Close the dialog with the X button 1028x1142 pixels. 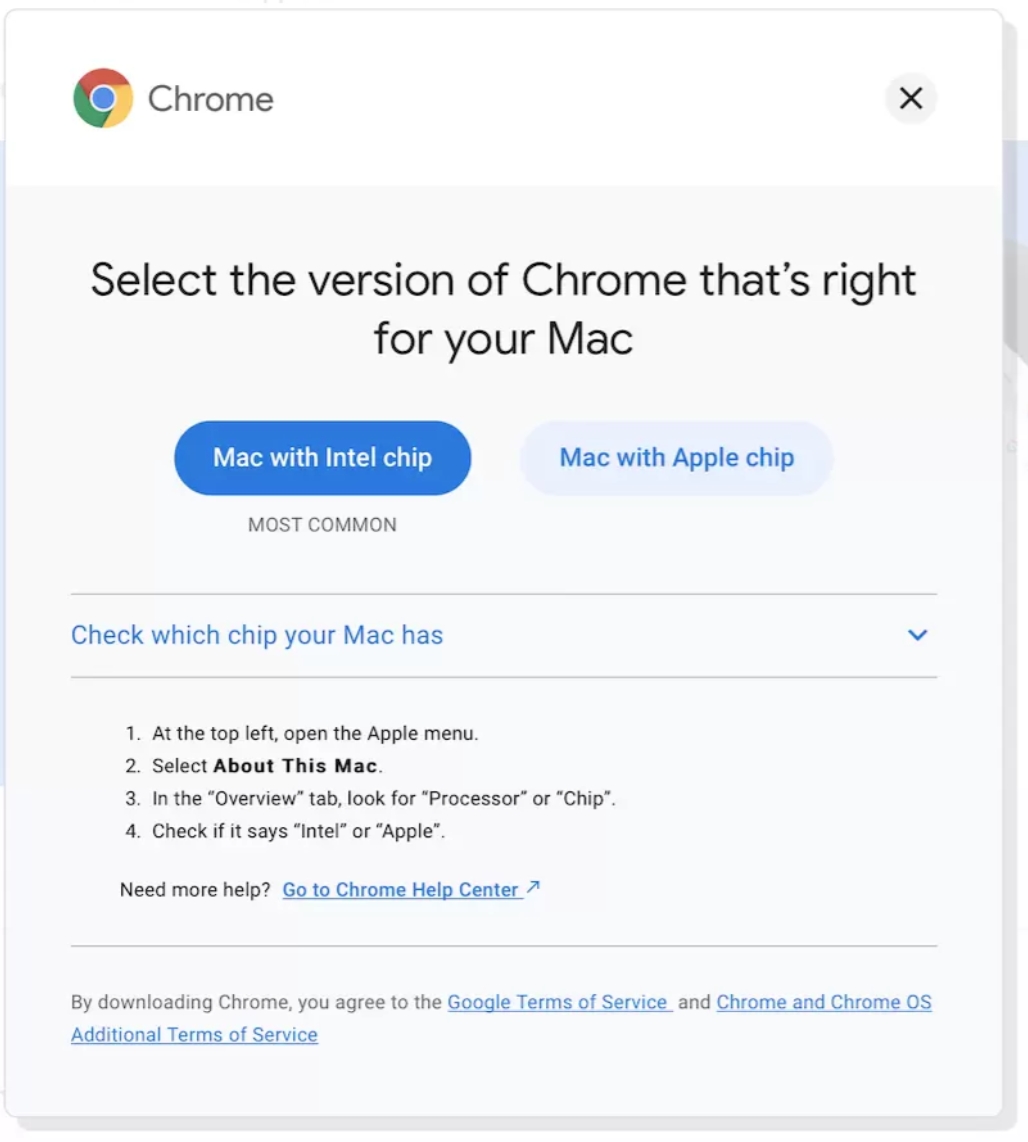click(910, 98)
